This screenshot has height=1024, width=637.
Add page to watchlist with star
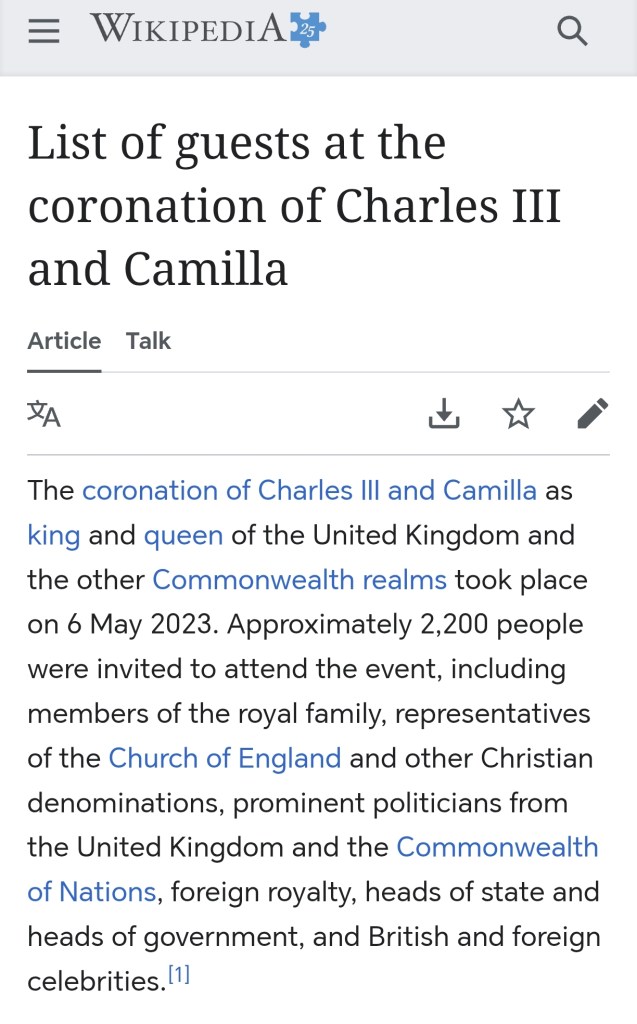point(518,413)
